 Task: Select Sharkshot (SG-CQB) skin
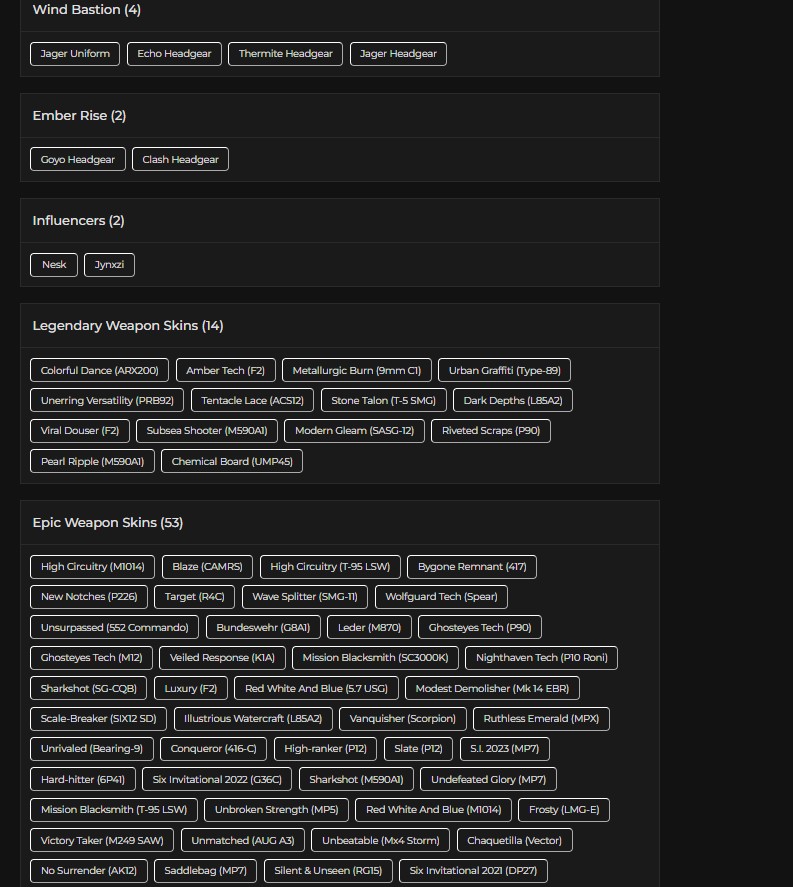click(x=88, y=688)
